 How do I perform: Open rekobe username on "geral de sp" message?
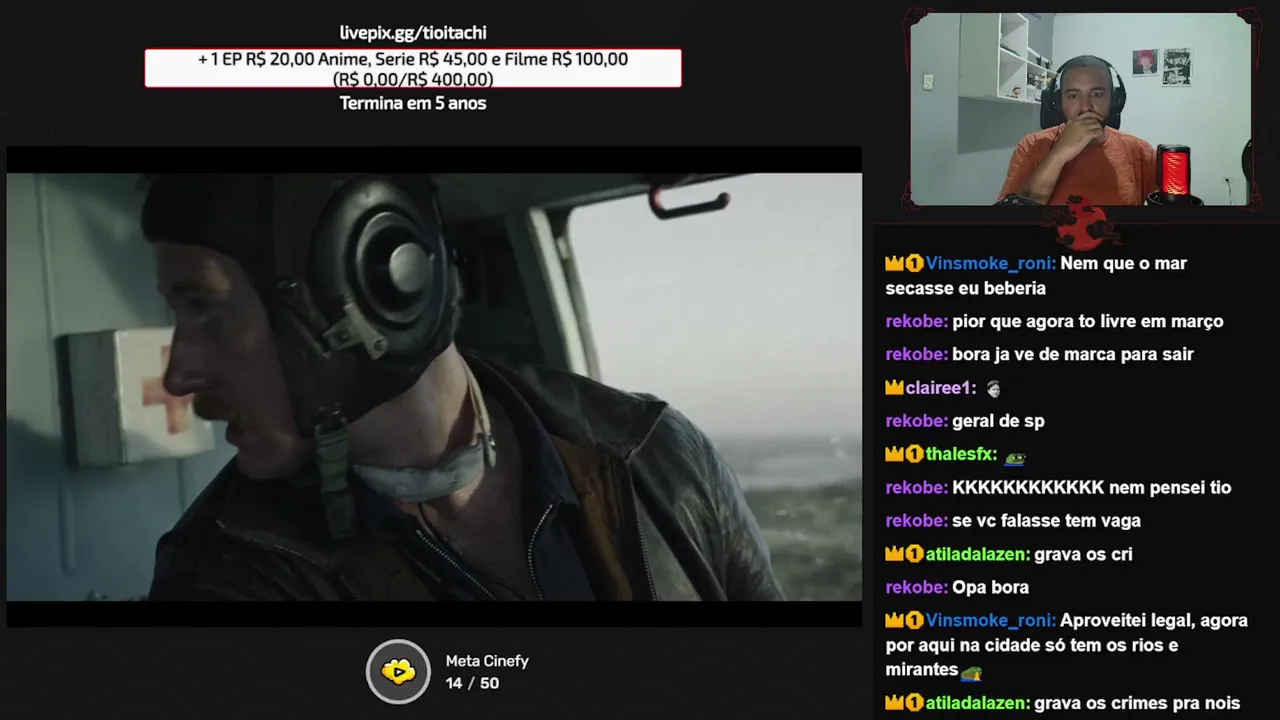click(x=916, y=421)
